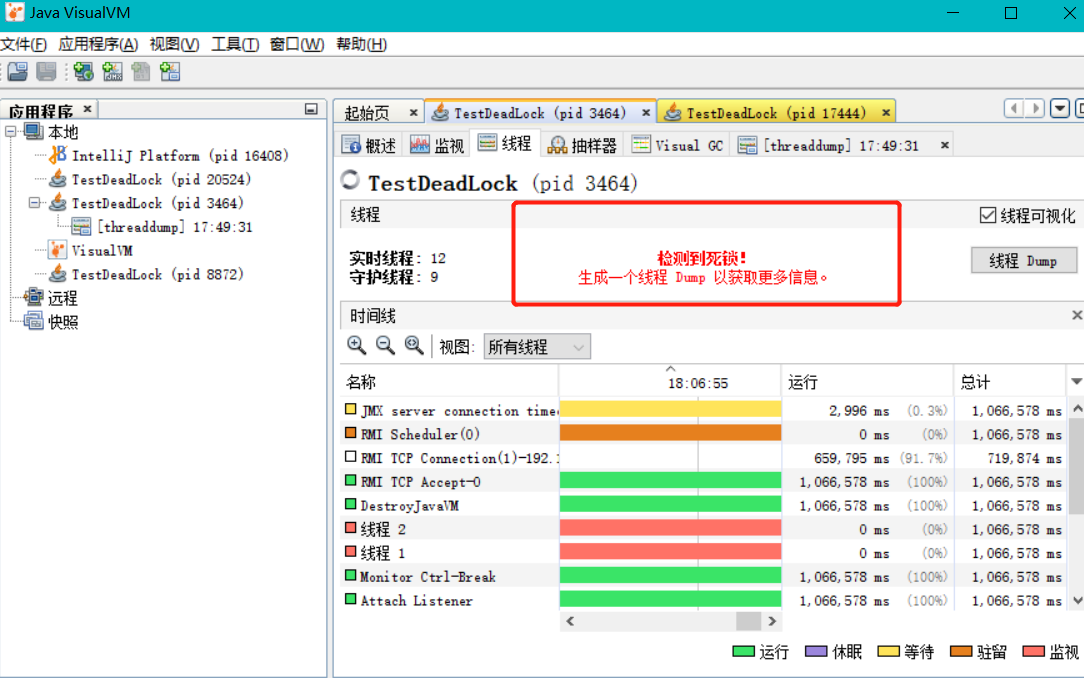Sort by the 运行 column header

pyautogui.click(x=868, y=382)
